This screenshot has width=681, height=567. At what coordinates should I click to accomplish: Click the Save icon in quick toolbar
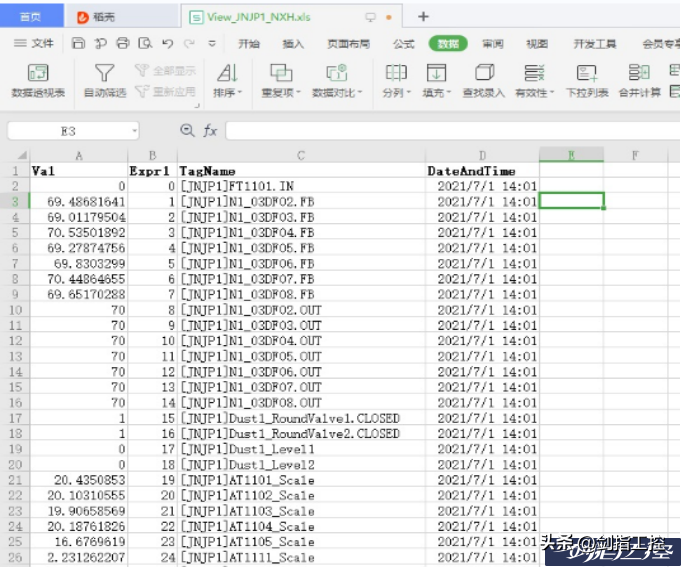pyautogui.click(x=78, y=44)
